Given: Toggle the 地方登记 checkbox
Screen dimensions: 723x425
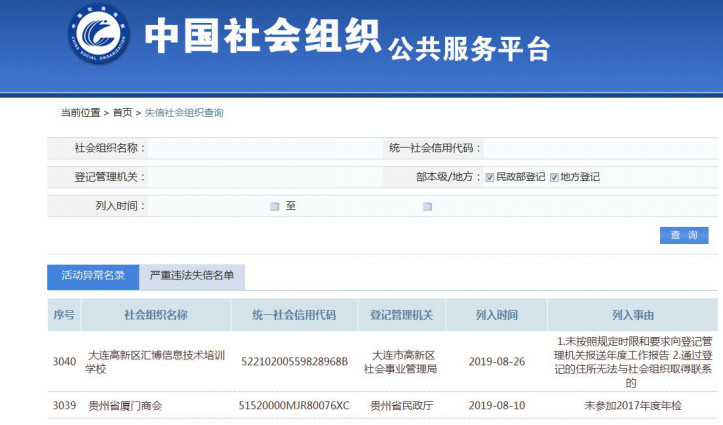Looking at the screenshot, I should (554, 177).
